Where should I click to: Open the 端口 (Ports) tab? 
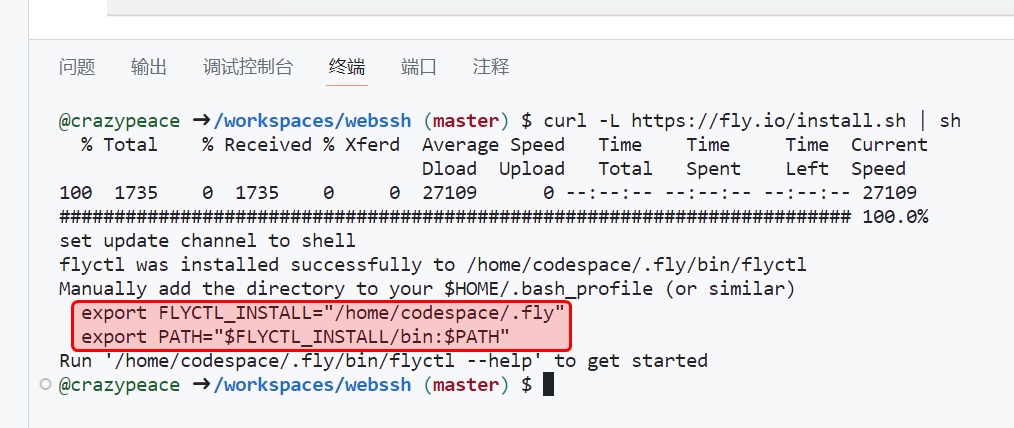(419, 67)
